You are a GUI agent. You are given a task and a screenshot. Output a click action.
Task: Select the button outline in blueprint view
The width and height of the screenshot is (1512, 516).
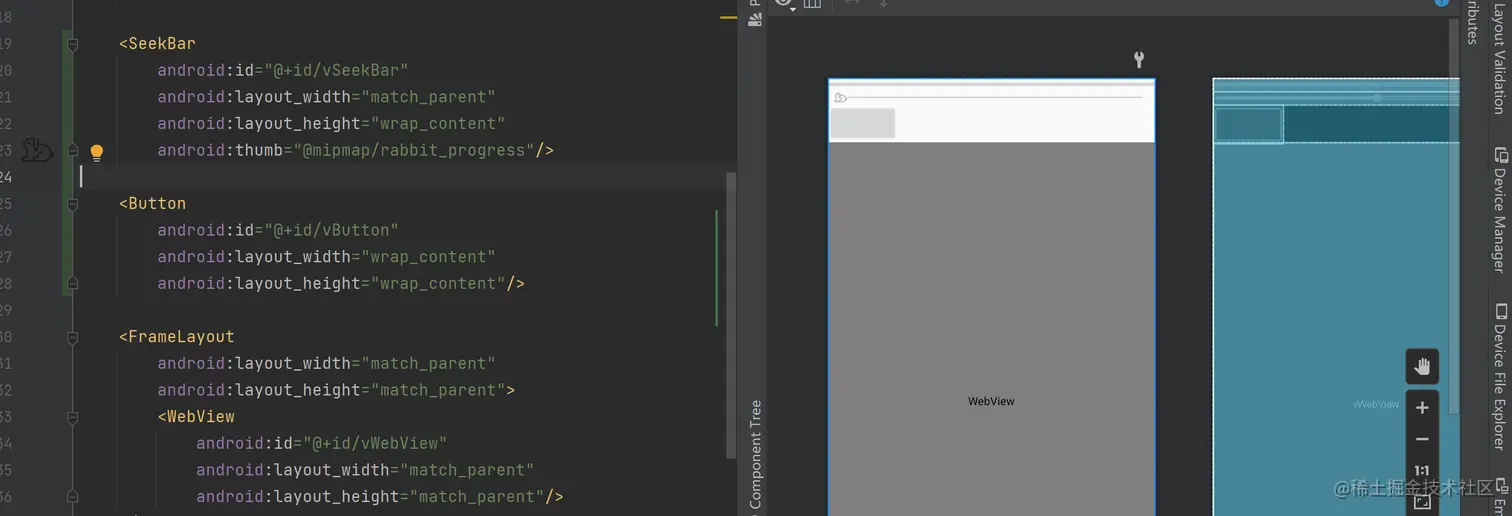click(x=1248, y=125)
